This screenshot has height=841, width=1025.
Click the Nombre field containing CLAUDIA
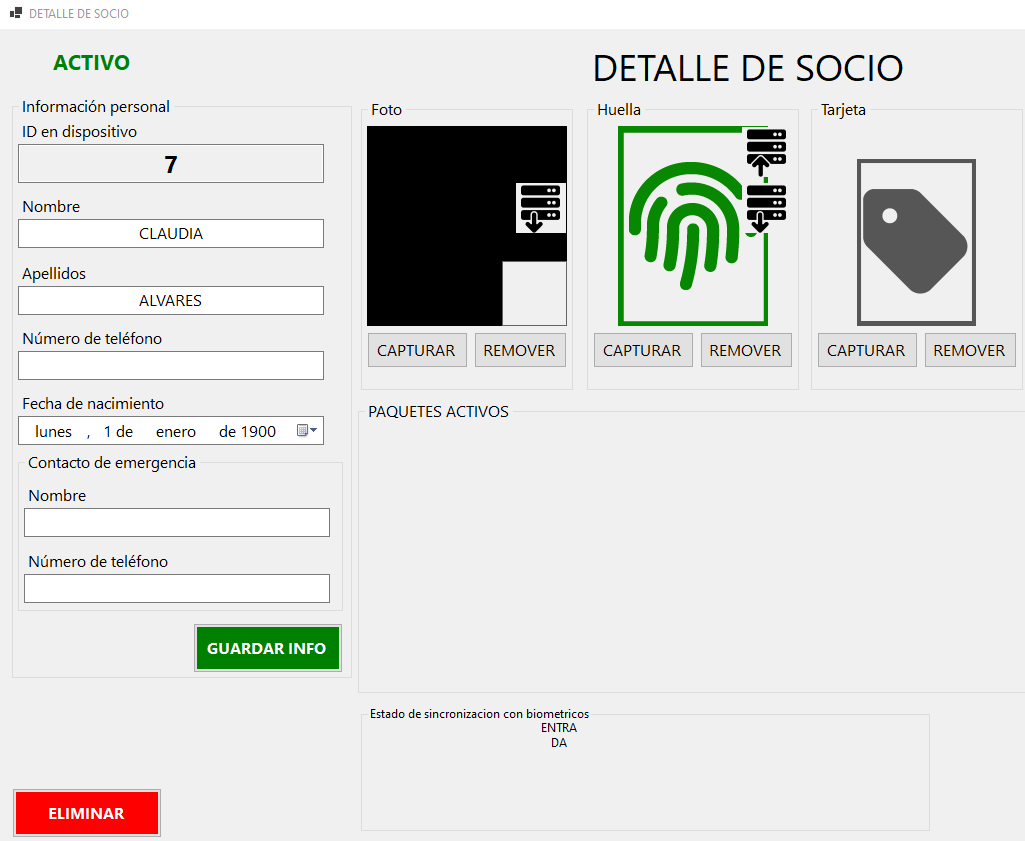[171, 234]
